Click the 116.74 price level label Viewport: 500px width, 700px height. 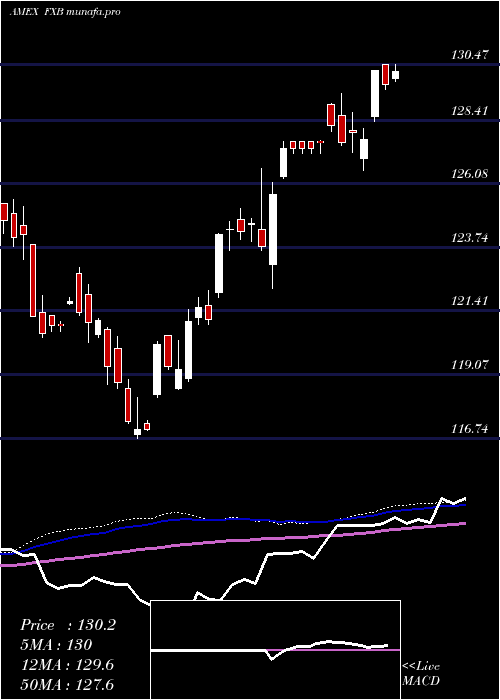[469, 429]
